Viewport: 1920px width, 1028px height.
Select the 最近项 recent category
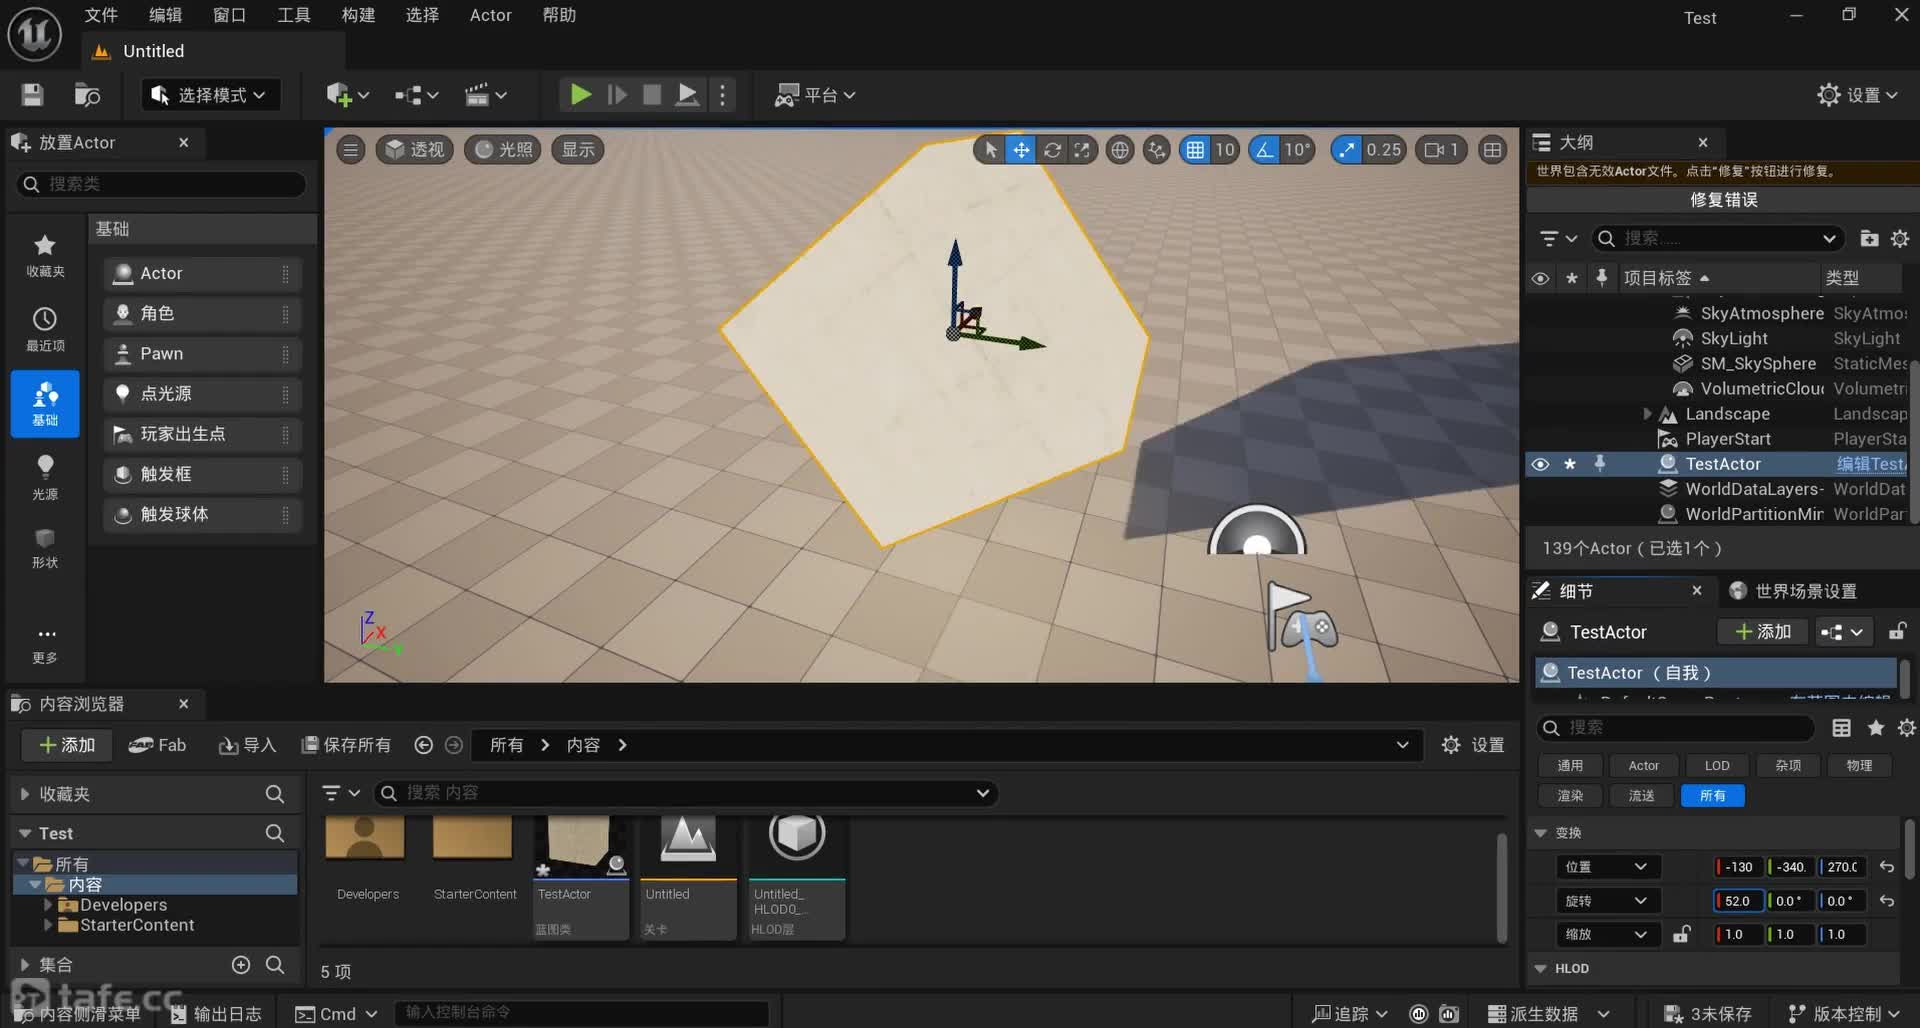(45, 330)
